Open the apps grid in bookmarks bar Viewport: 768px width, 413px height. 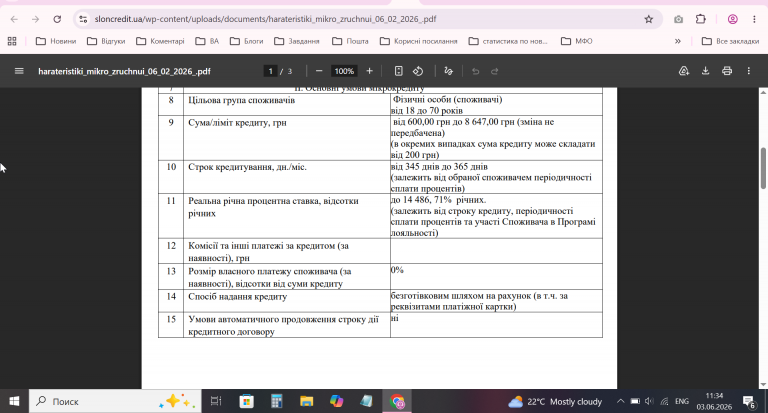point(12,41)
